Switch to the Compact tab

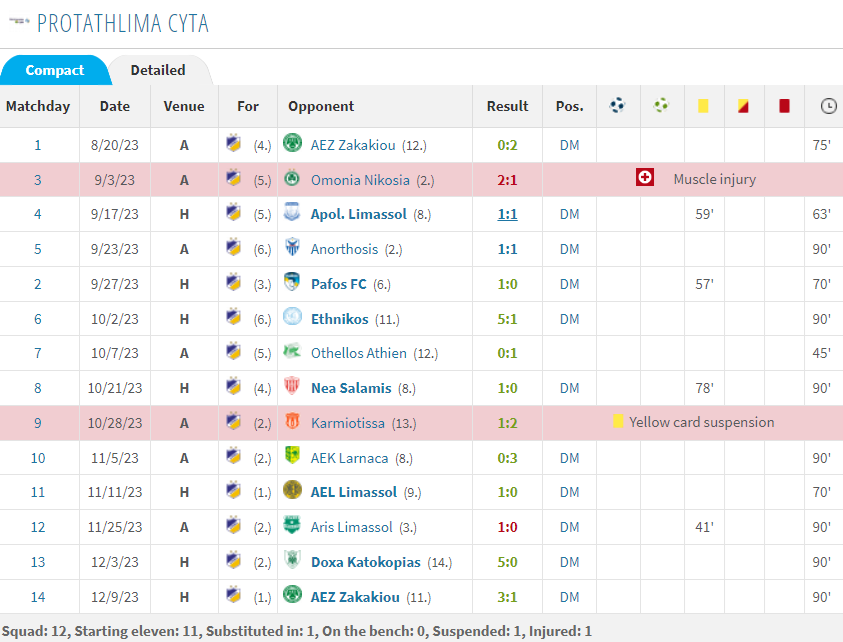(55, 70)
